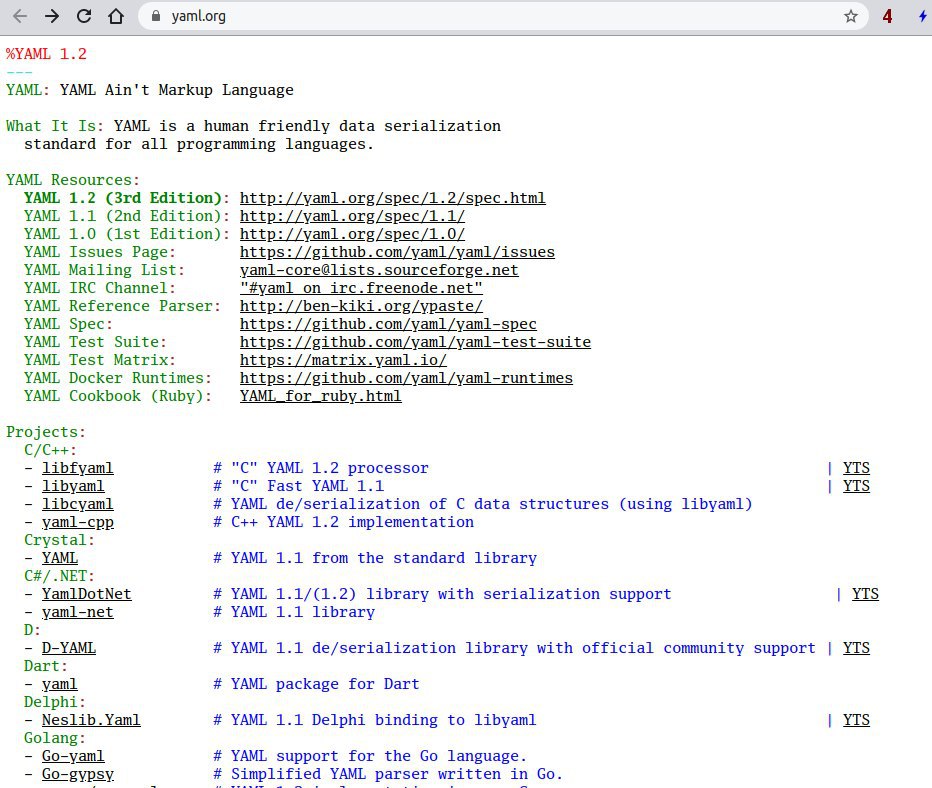Viewport: 932px width, 788px height.
Task: Open the ben-kiki.org/ypaste reference parser link
Action: [361, 306]
